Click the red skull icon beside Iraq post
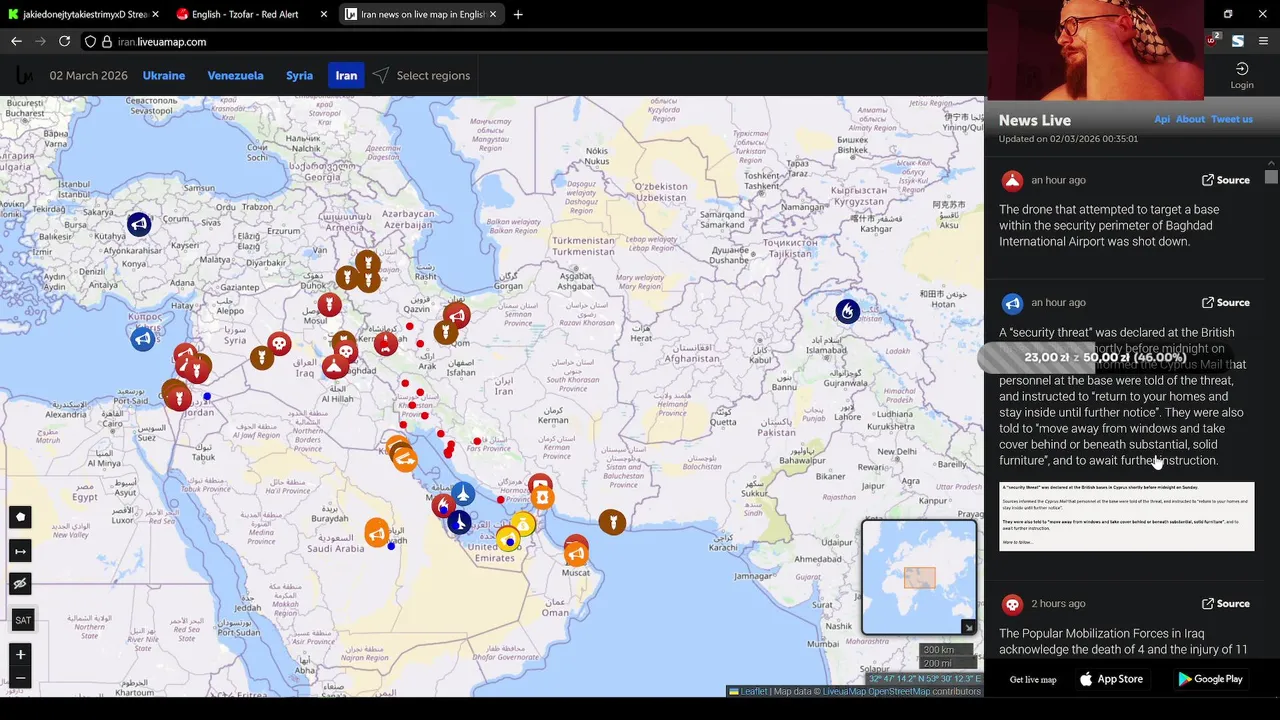The height and width of the screenshot is (720, 1280). 1012,604
